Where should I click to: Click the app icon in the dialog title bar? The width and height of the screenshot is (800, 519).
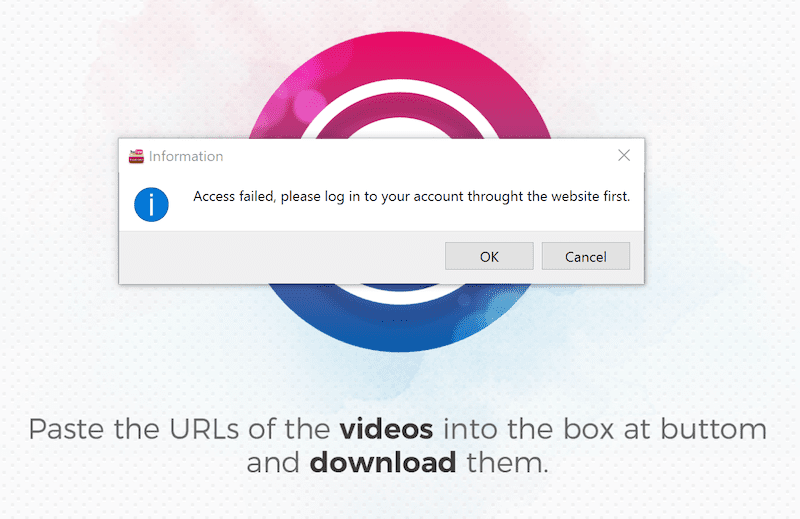137,156
